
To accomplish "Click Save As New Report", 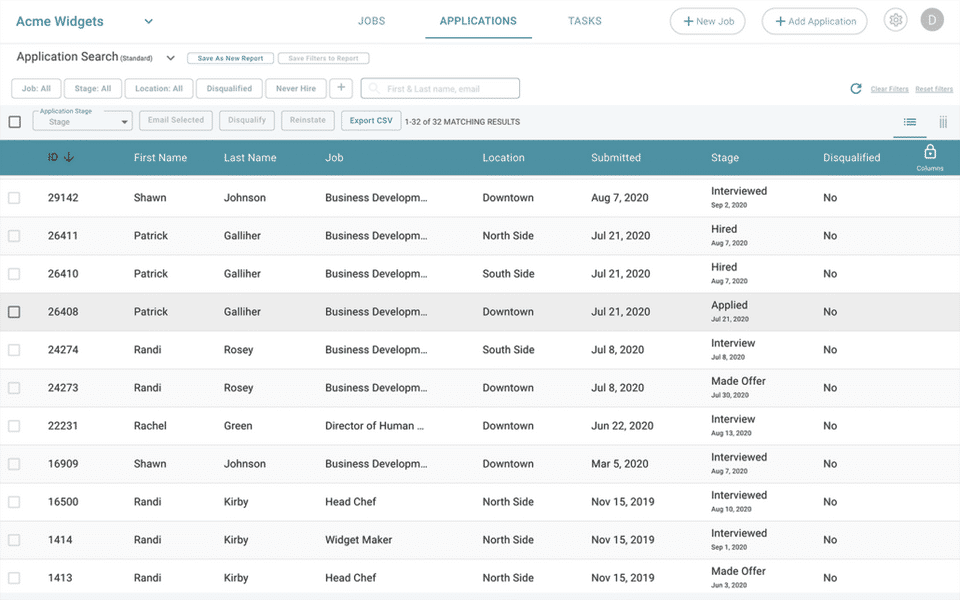I will [230, 58].
